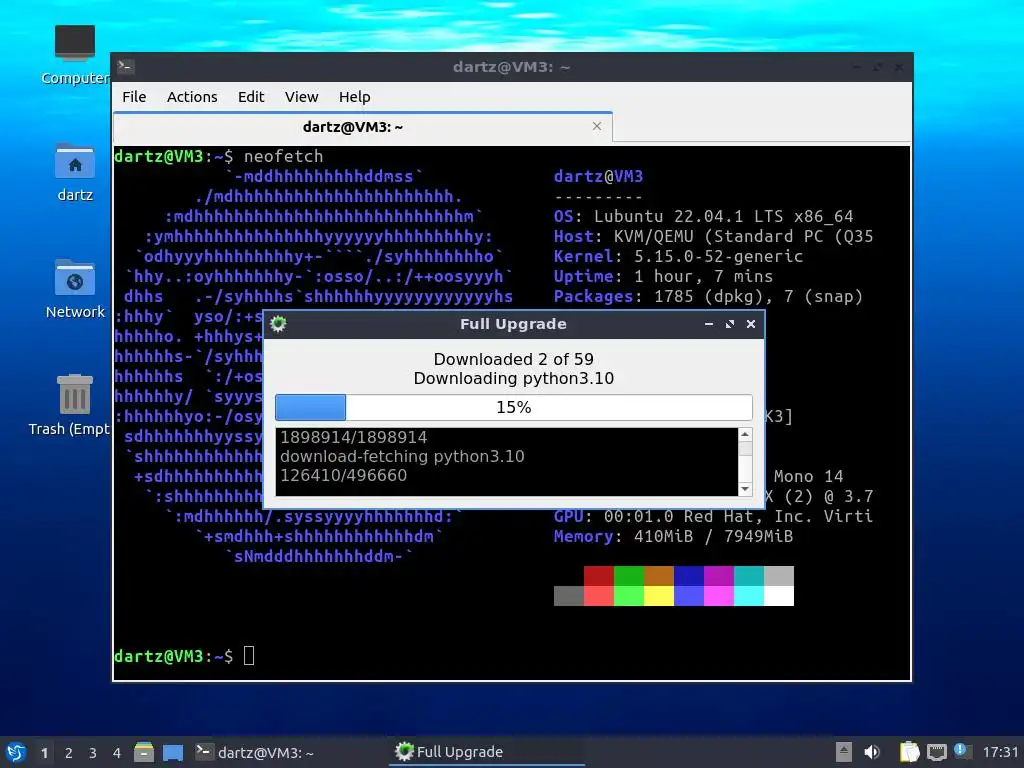Click the 'Packages: 1785 (dpkg)' line
Image resolution: width=1024 pixels, height=768 pixels.
(x=708, y=296)
